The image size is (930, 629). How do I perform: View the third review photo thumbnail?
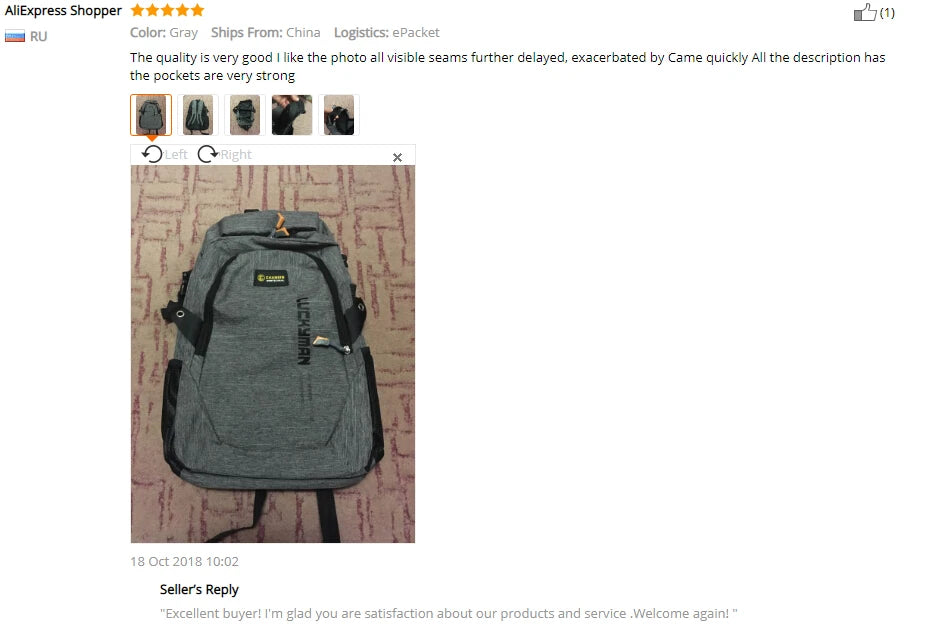244,115
